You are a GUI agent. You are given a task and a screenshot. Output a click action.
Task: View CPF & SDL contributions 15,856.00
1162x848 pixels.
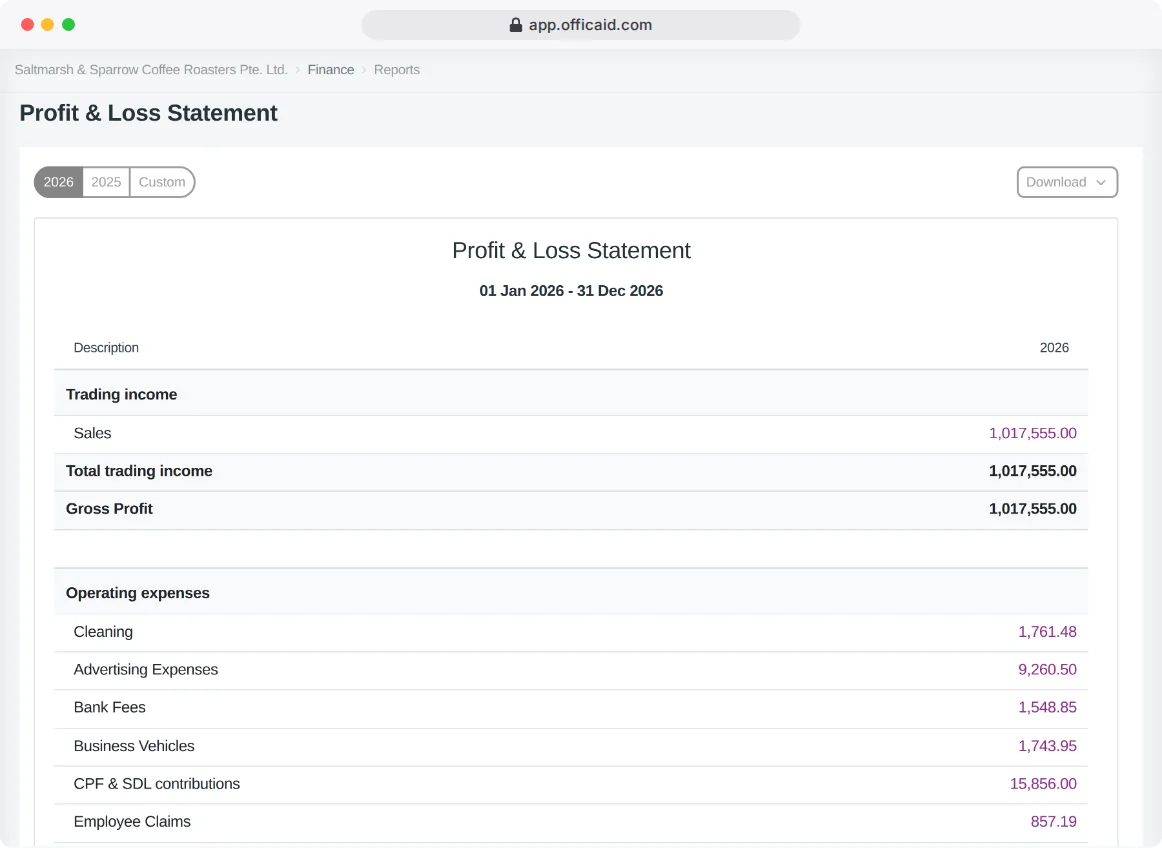[1043, 784]
